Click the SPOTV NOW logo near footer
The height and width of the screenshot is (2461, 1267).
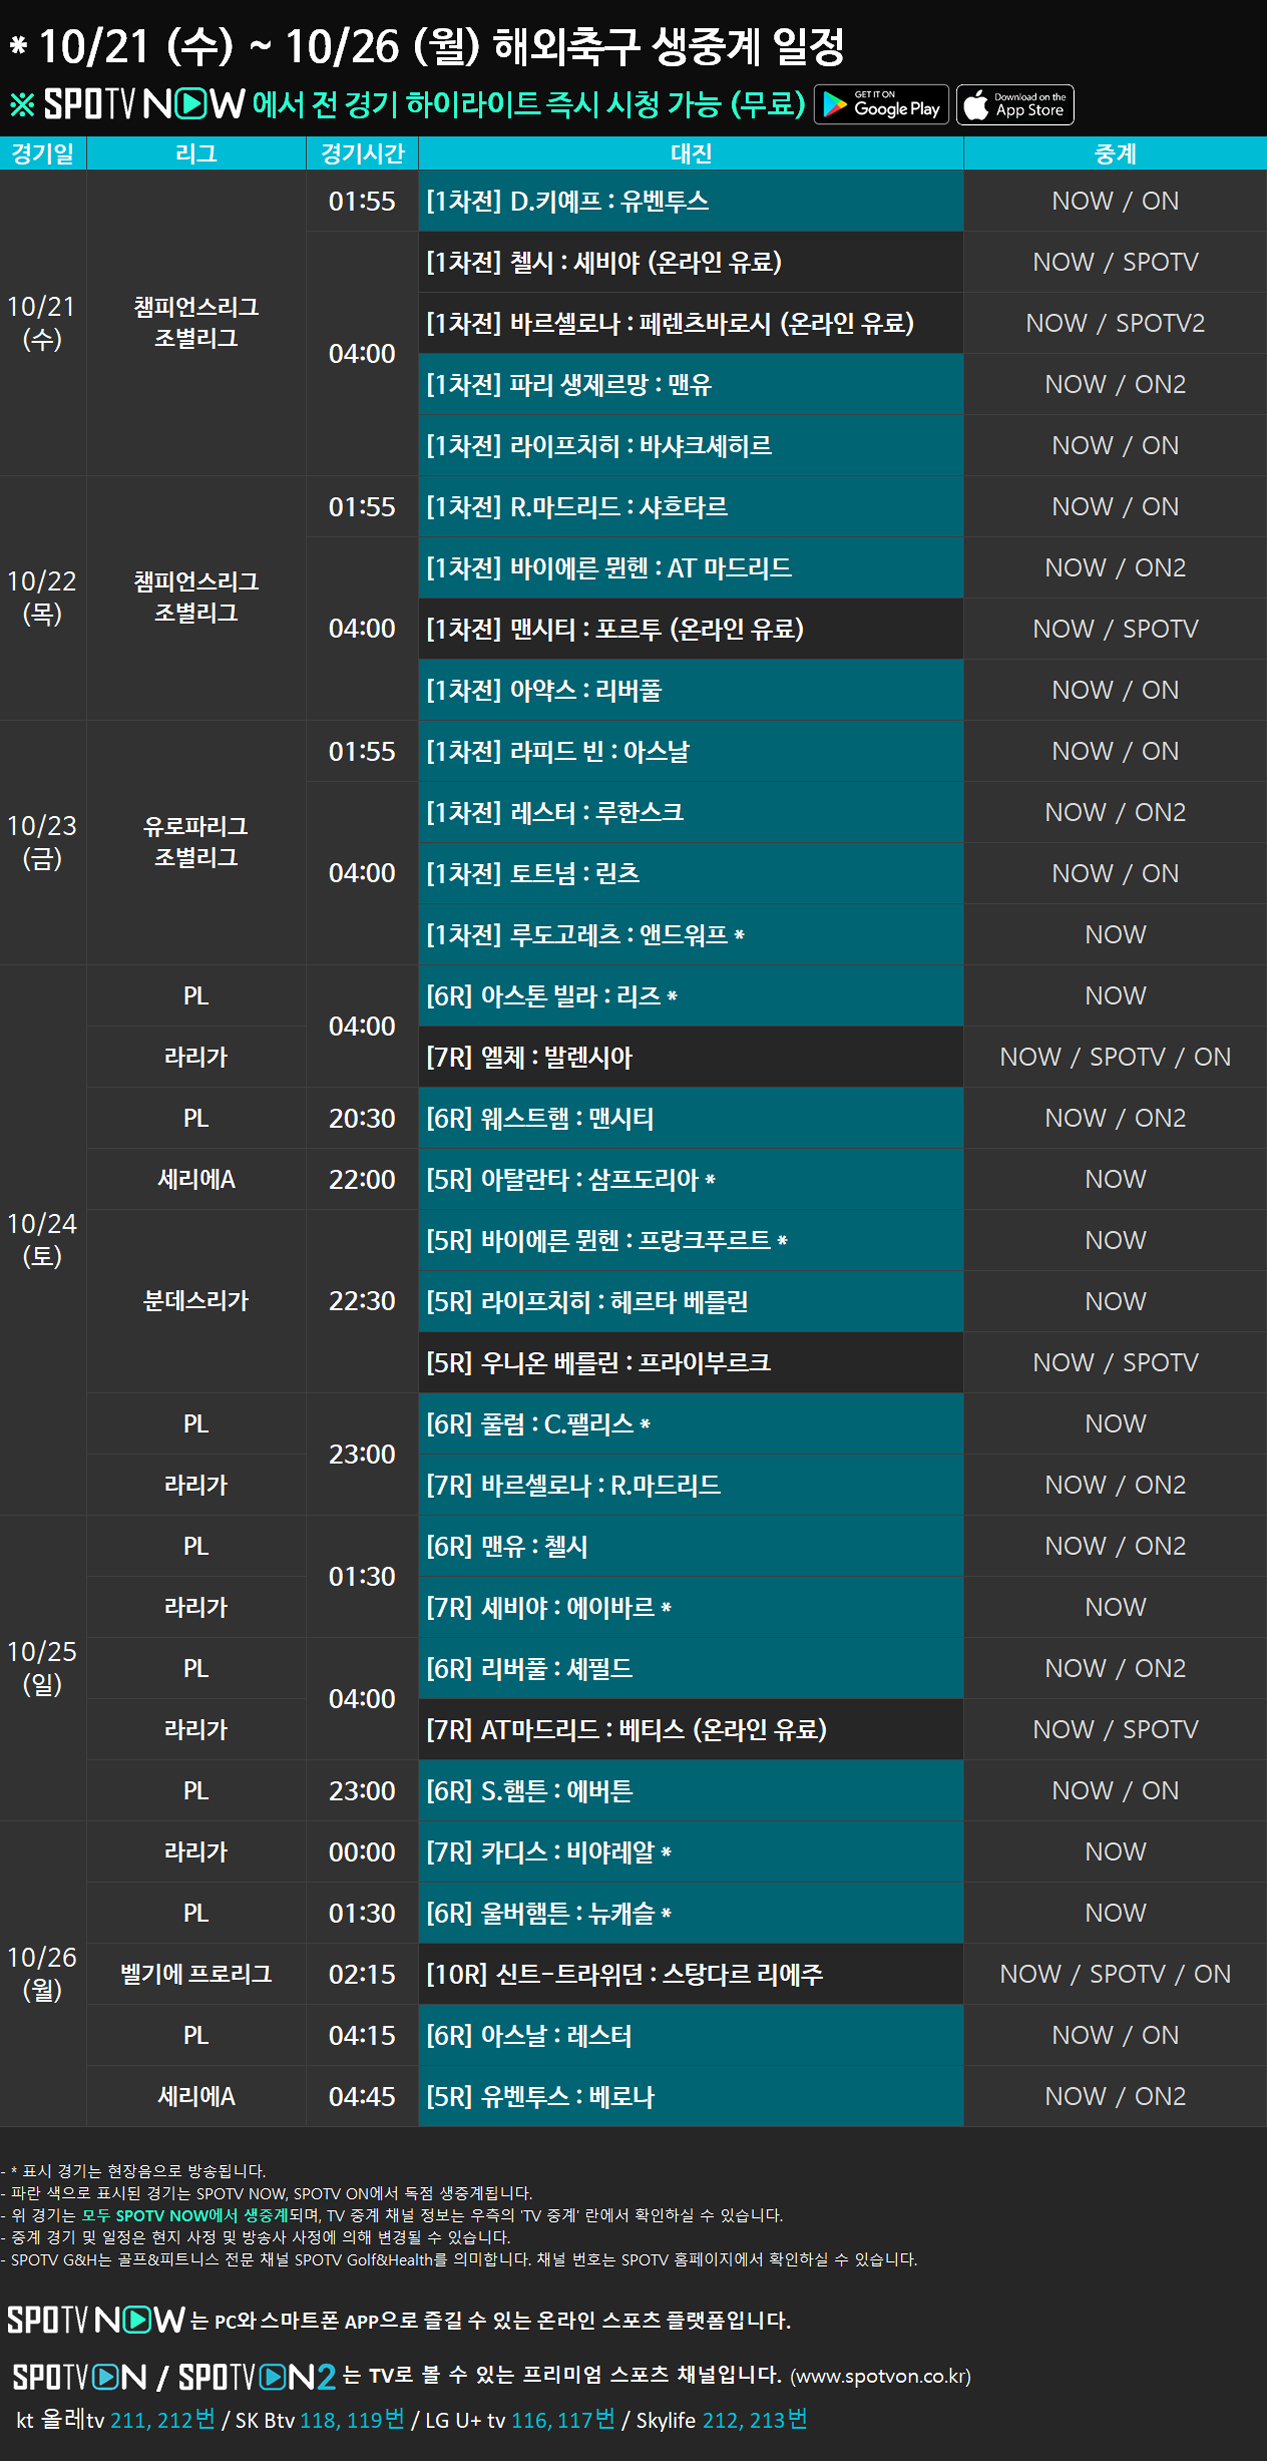pyautogui.click(x=96, y=2319)
